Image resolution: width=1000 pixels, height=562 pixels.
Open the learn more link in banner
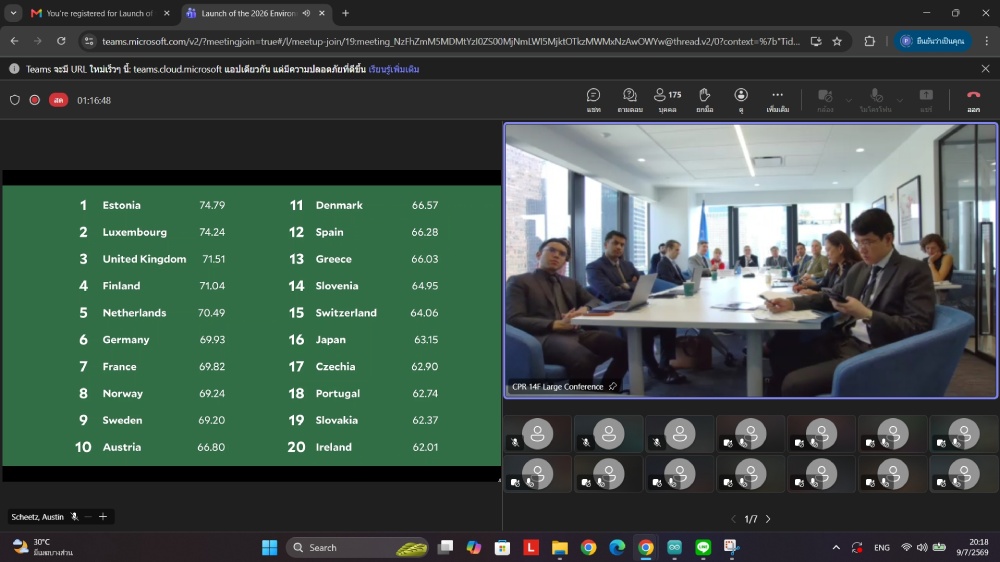[x=393, y=69]
